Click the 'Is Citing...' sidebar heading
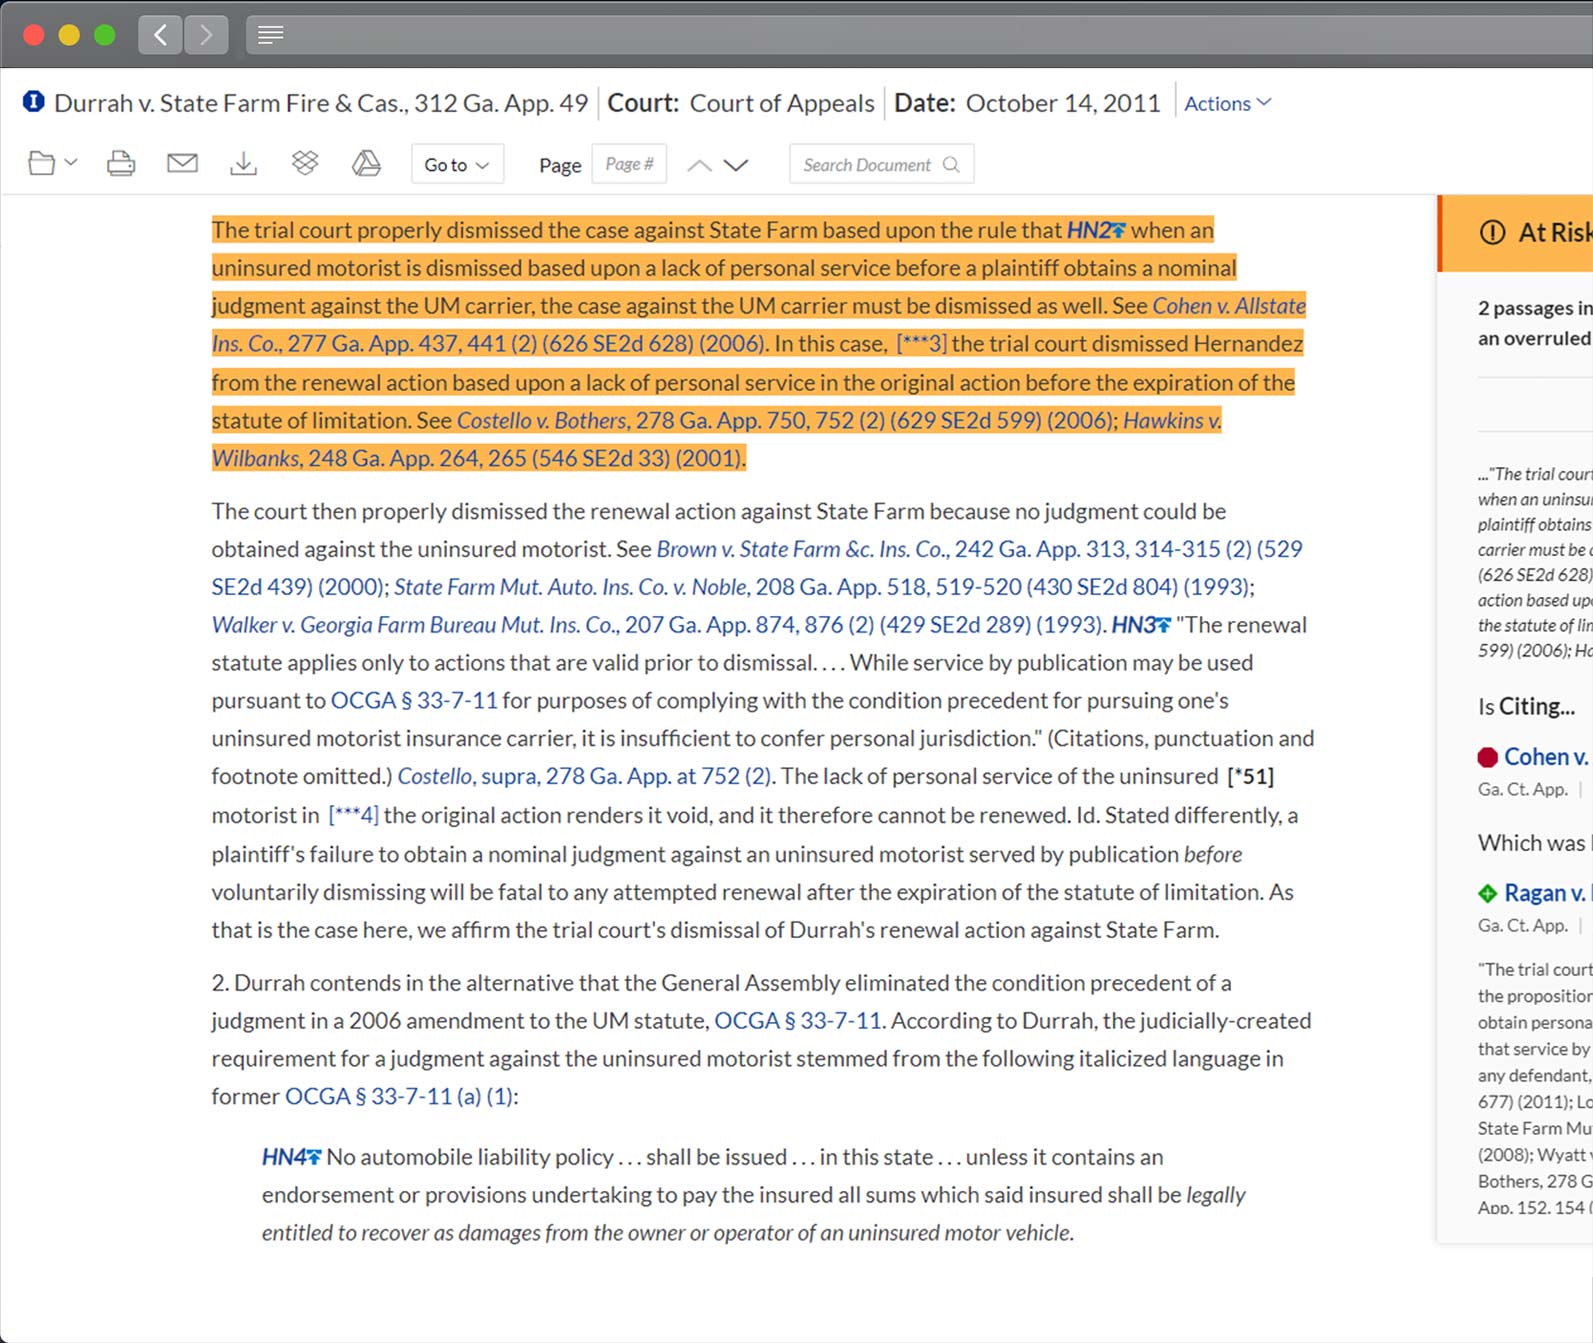The width and height of the screenshot is (1593, 1343). click(x=1526, y=707)
